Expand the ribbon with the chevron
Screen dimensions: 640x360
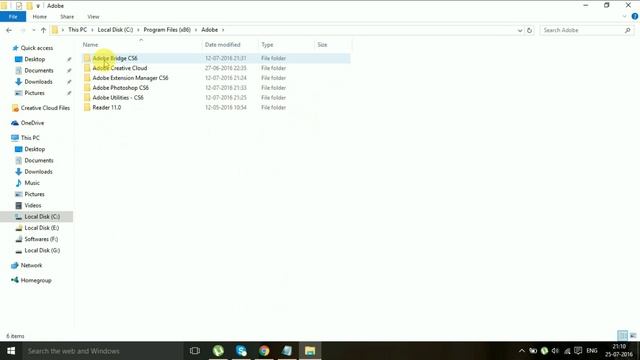[624, 17]
